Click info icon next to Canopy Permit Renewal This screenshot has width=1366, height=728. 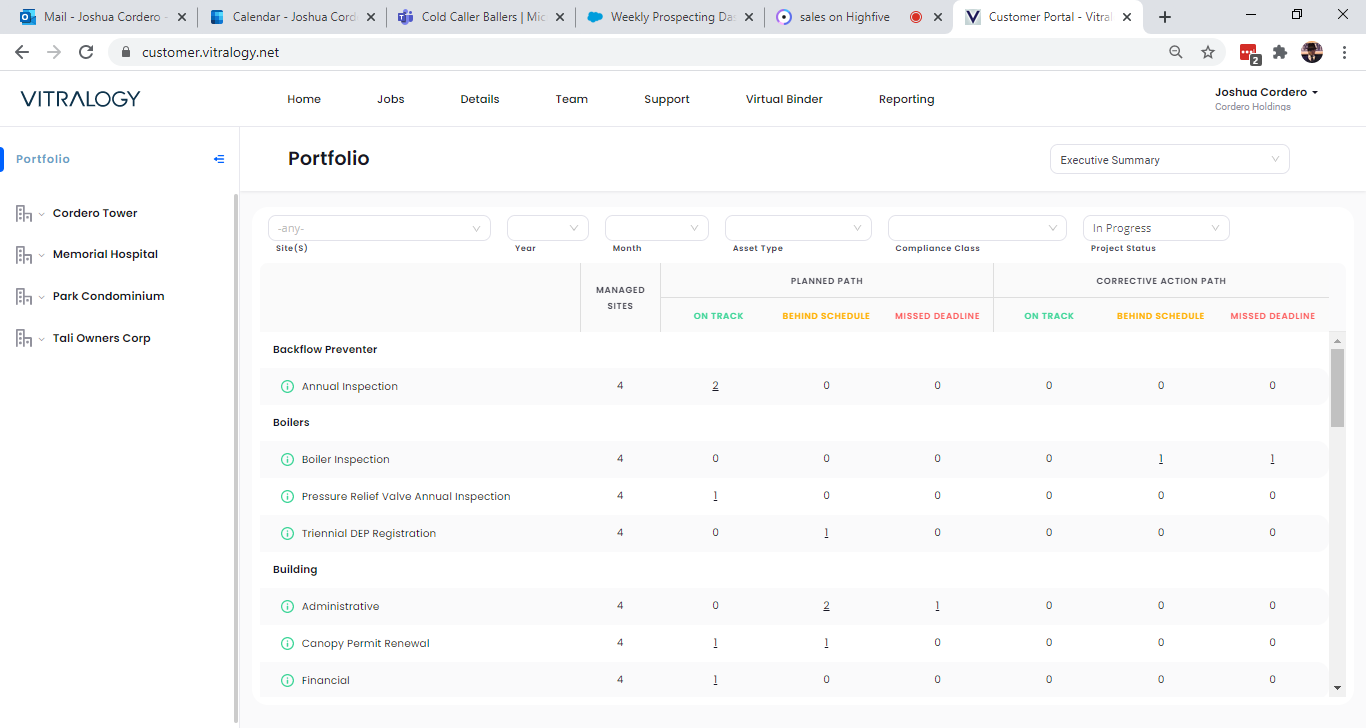point(287,644)
